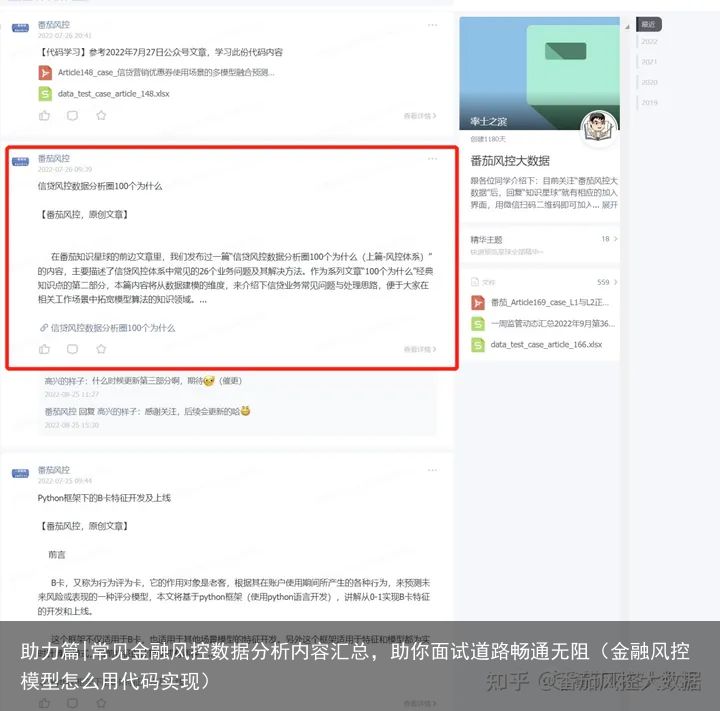This screenshot has height=711, width=720.
Task: Star the 信贷风控数据分析圈100个为什么 post
Action: (x=101, y=349)
